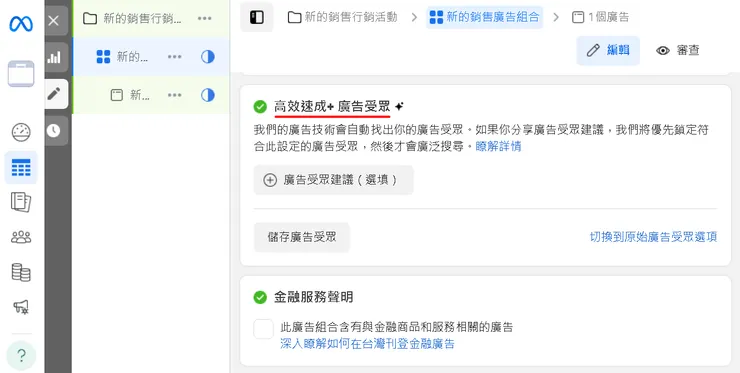Close the editing panel with X
The height and width of the screenshot is (373, 740).
pos(54,20)
